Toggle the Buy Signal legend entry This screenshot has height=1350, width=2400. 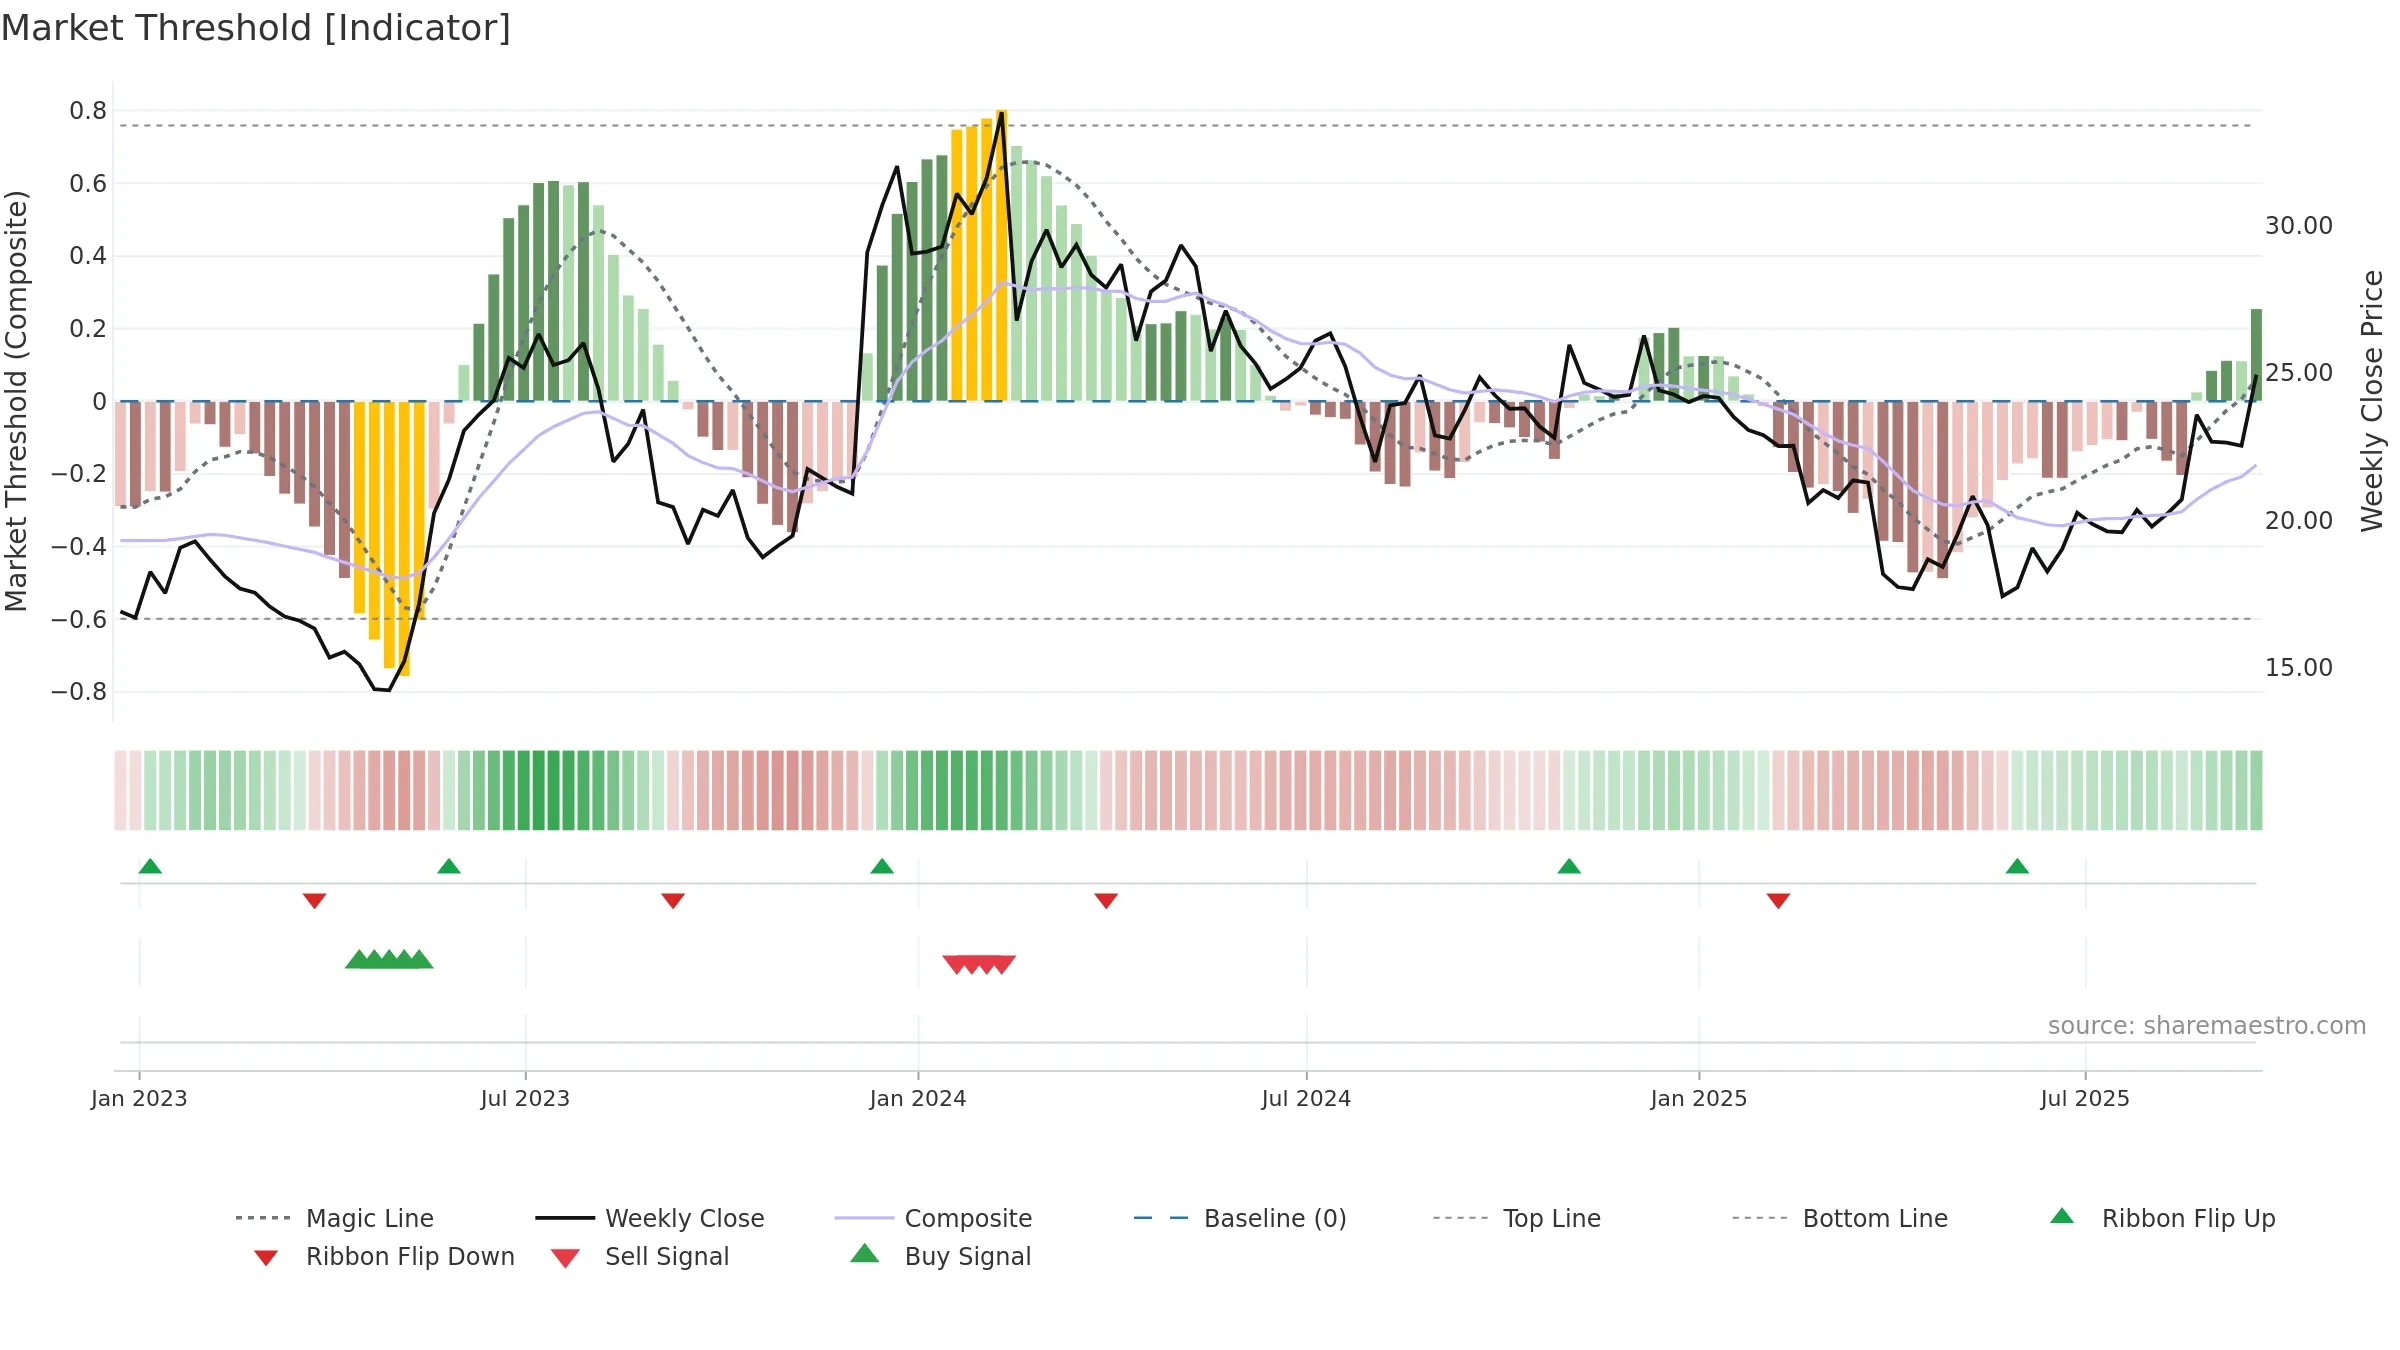point(941,1256)
